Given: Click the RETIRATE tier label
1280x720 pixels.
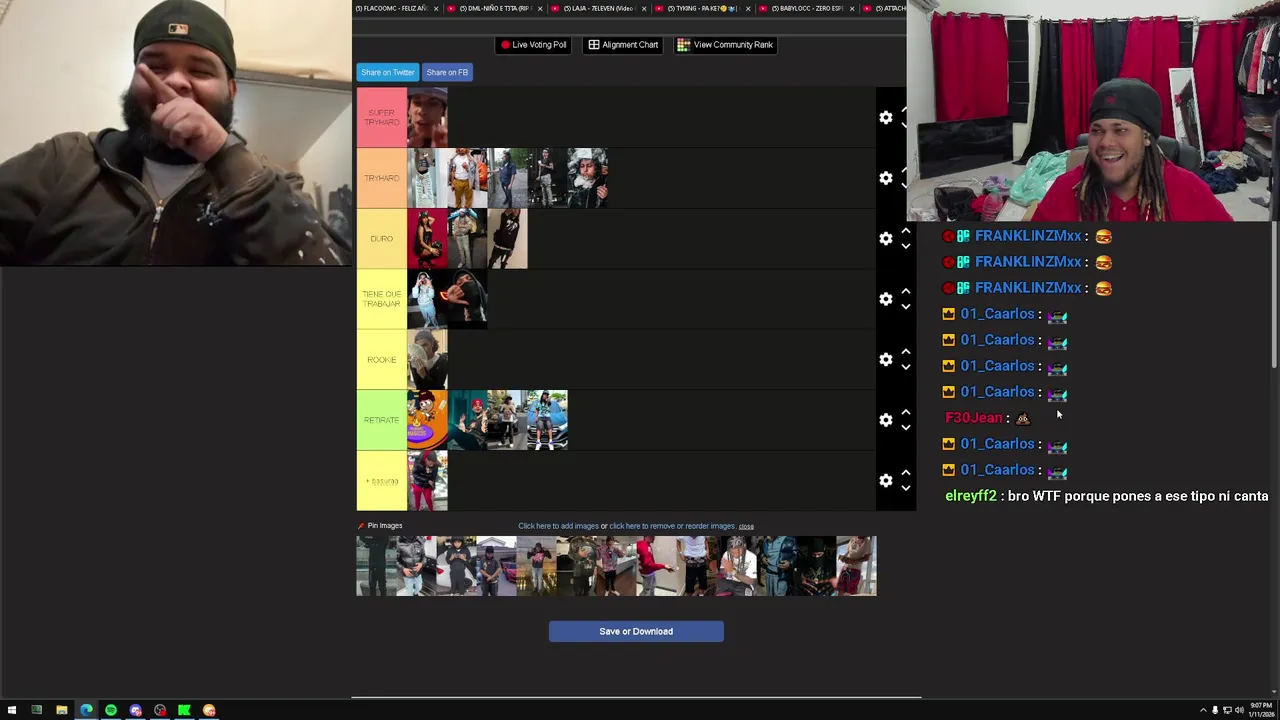Looking at the screenshot, I should coord(382,420).
